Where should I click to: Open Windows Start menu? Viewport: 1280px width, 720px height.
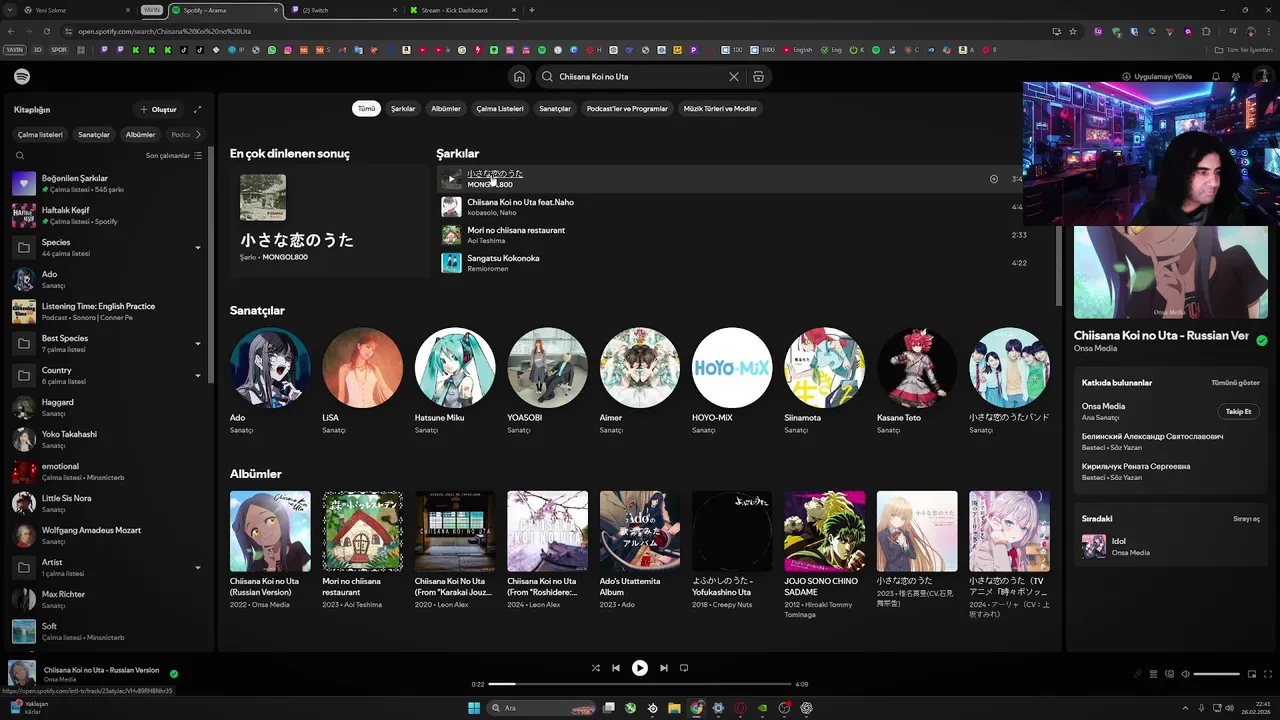tap(474, 708)
